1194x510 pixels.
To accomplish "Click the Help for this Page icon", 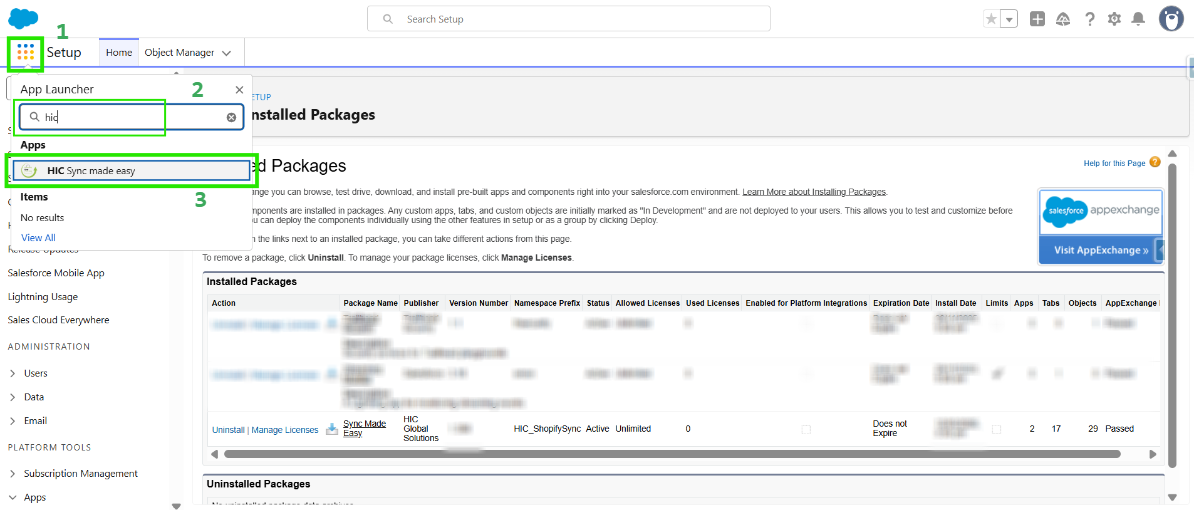I will tap(1155, 162).
